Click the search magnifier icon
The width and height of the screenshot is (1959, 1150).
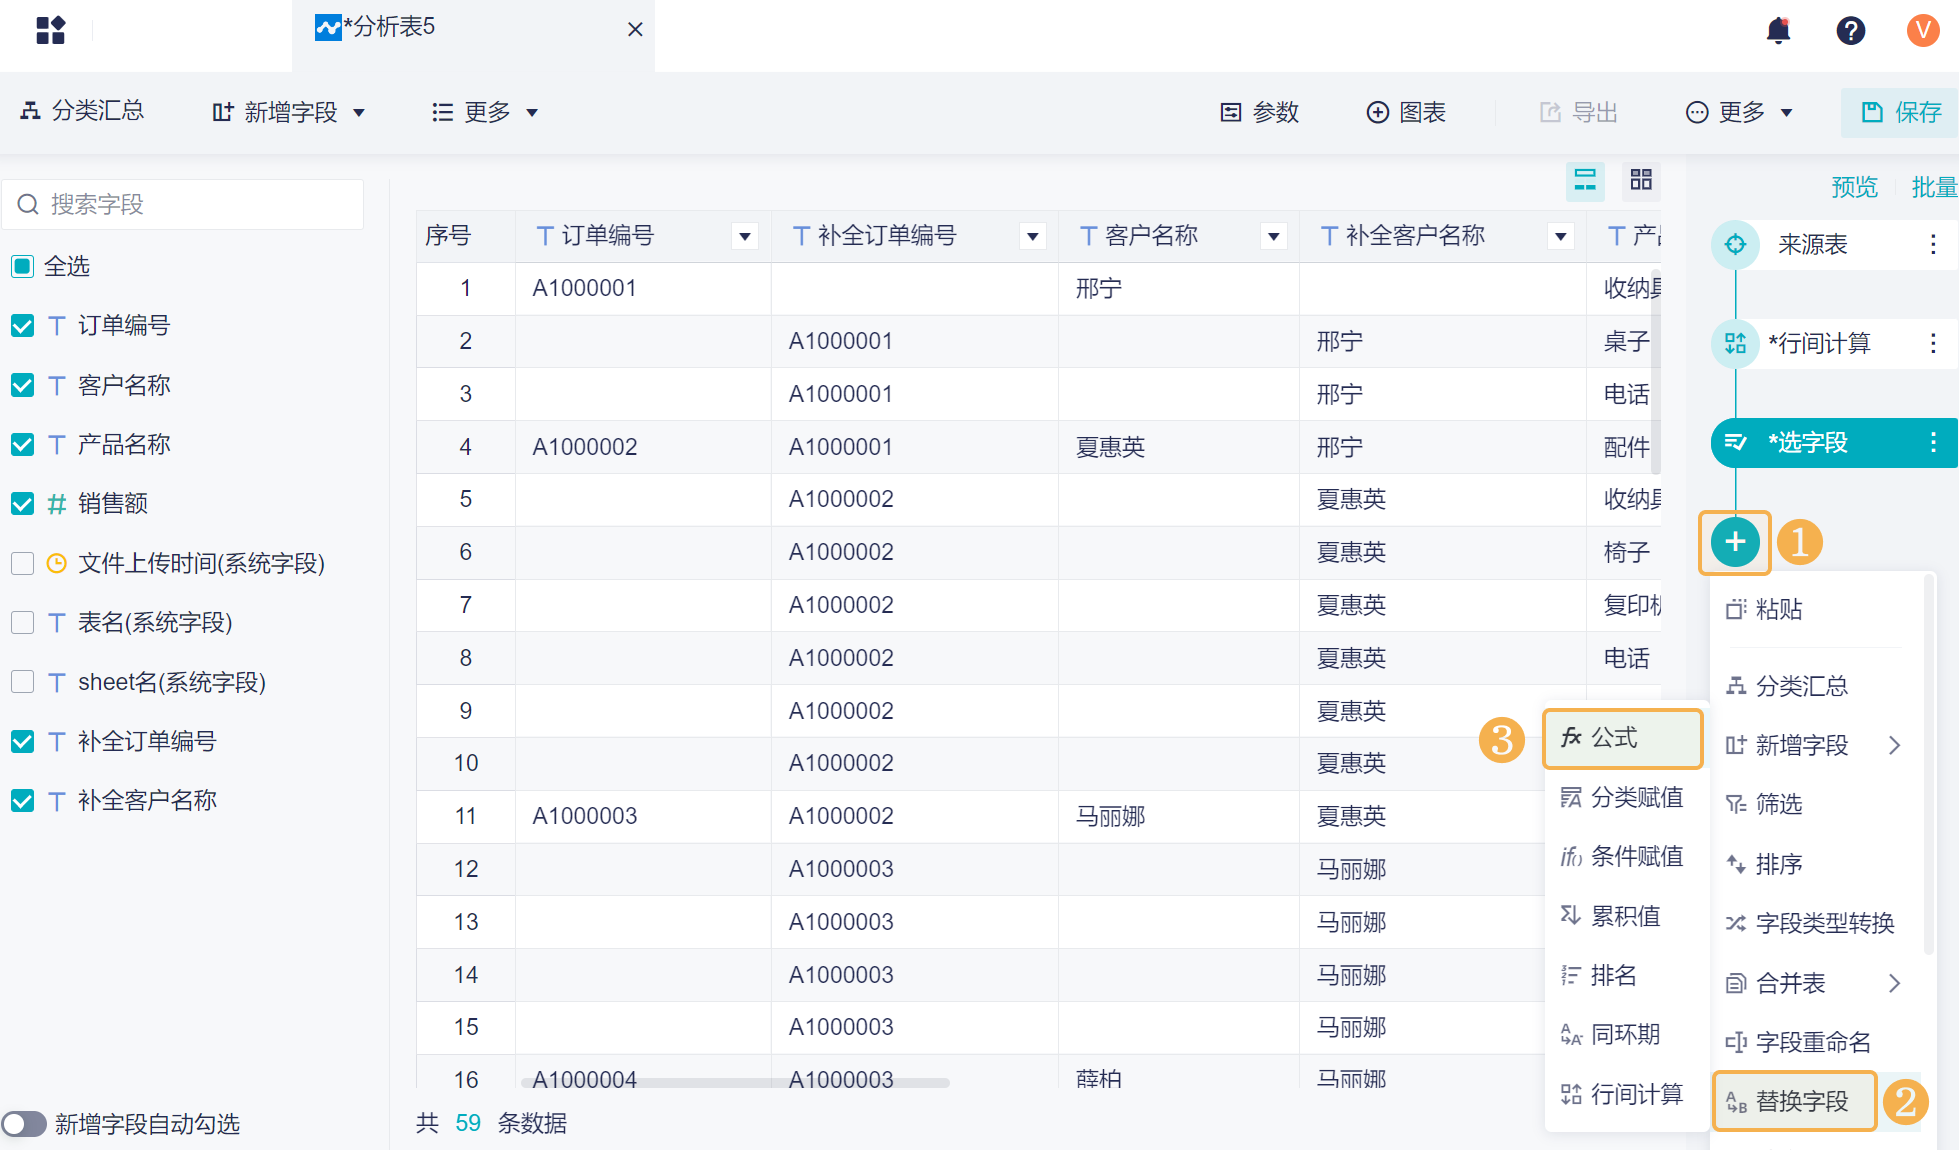(x=28, y=205)
